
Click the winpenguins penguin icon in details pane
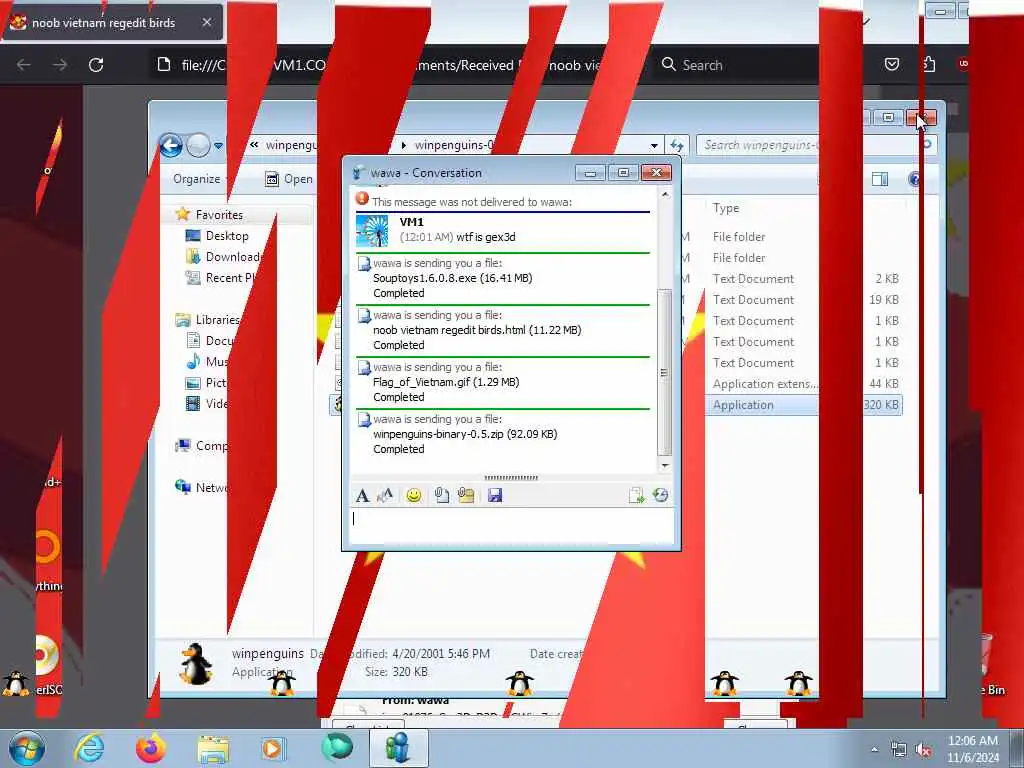click(196, 664)
